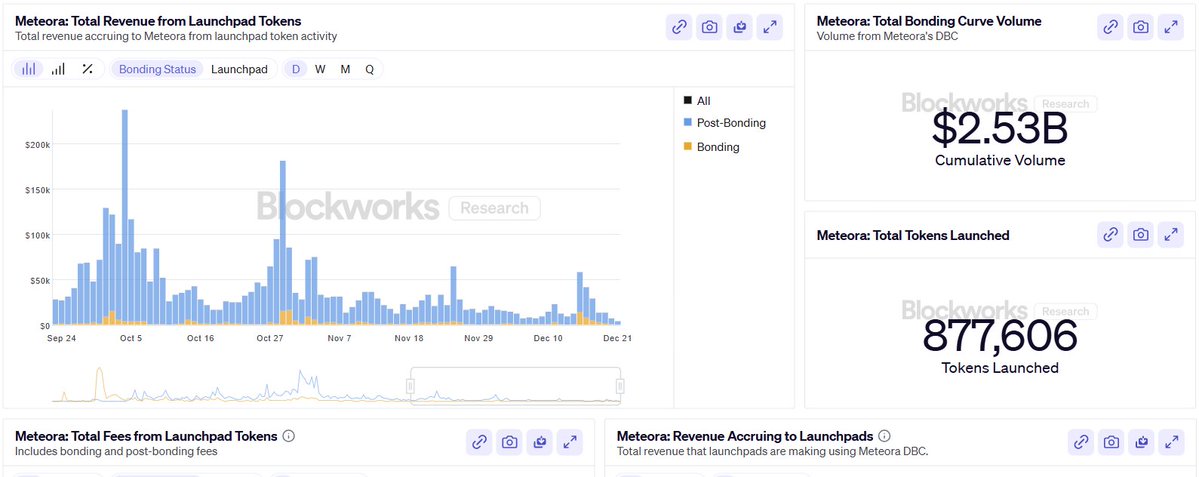Screen dimensions: 1199x477
Task: Set interval to quarterly (Q)
Action: pyautogui.click(x=369, y=70)
